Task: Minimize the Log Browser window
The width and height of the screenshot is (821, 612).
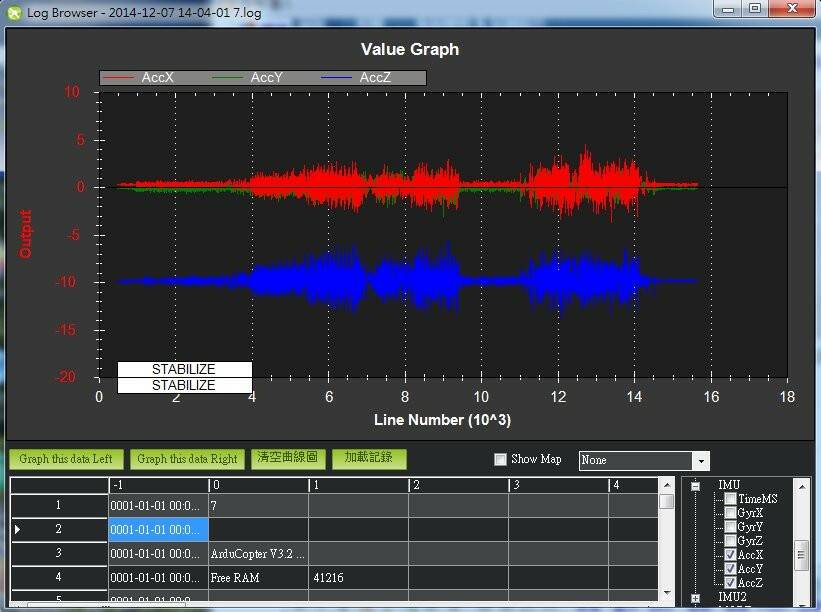Action: pyautogui.click(x=728, y=9)
